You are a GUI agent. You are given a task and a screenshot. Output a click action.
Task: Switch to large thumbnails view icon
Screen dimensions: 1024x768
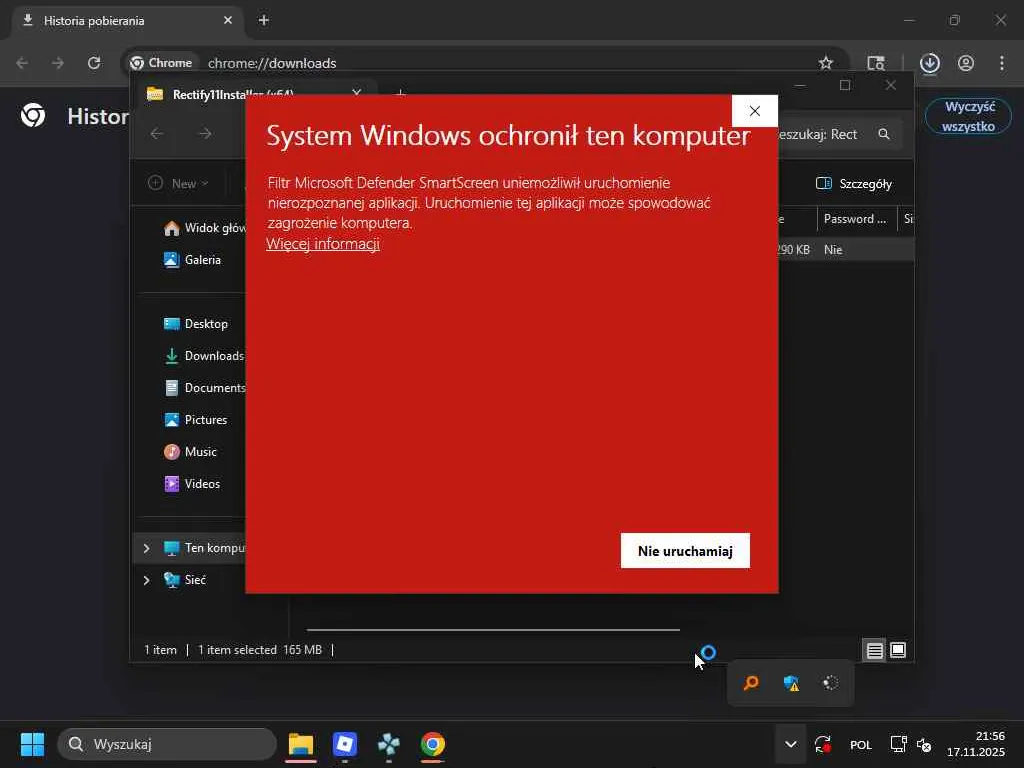pos(898,650)
